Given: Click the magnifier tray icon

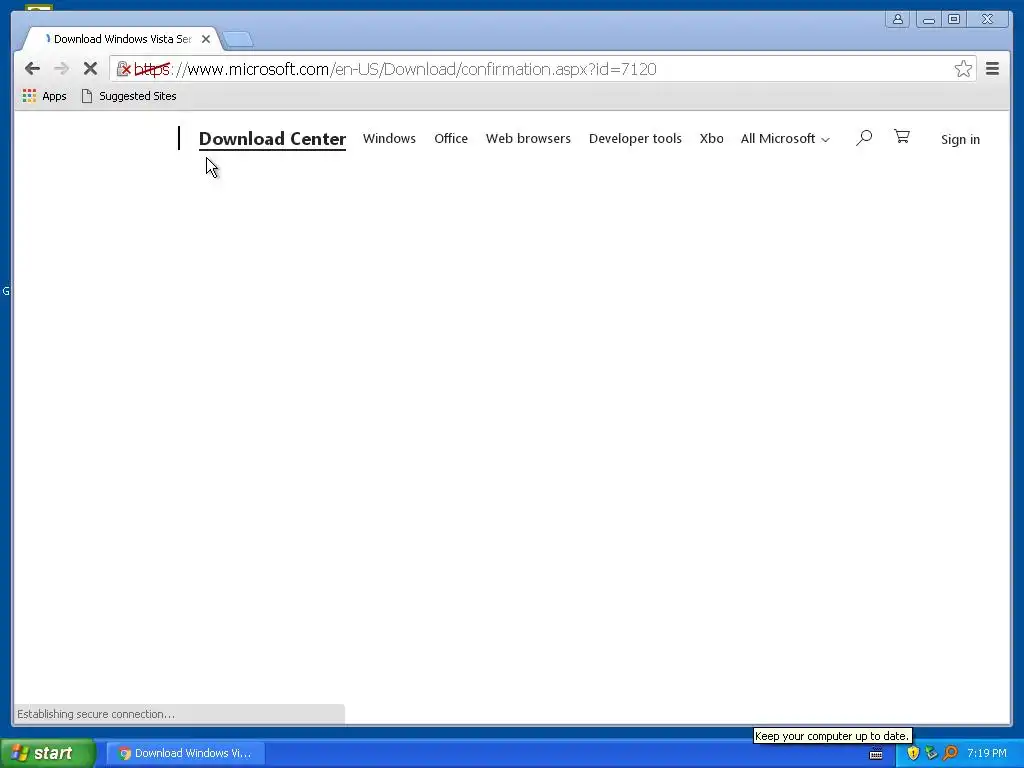Looking at the screenshot, I should coord(950,753).
